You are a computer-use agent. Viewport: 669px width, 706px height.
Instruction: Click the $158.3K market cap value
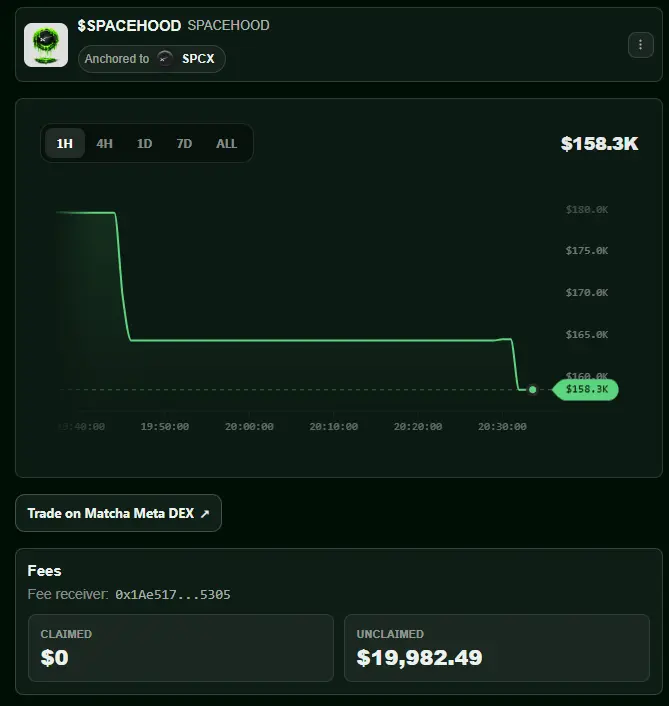(x=599, y=144)
